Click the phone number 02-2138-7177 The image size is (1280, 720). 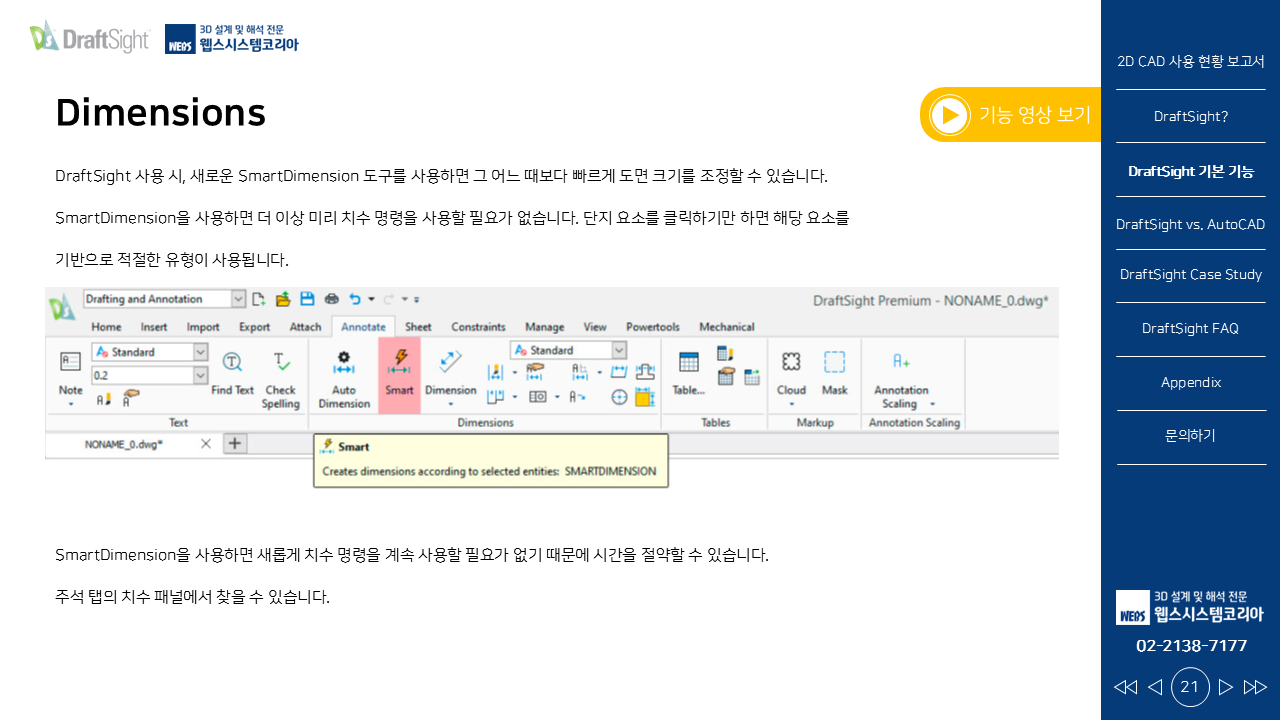click(x=1191, y=646)
